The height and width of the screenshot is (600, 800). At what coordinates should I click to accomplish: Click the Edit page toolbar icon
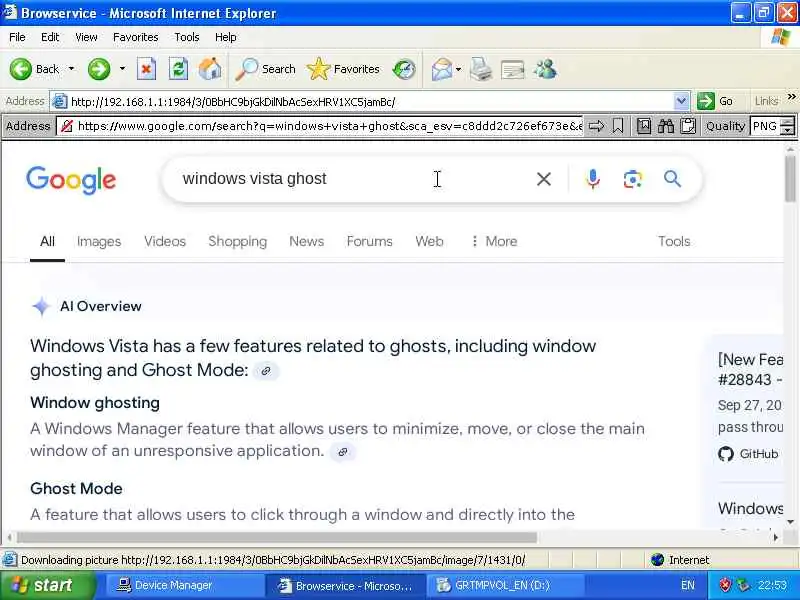(x=513, y=69)
